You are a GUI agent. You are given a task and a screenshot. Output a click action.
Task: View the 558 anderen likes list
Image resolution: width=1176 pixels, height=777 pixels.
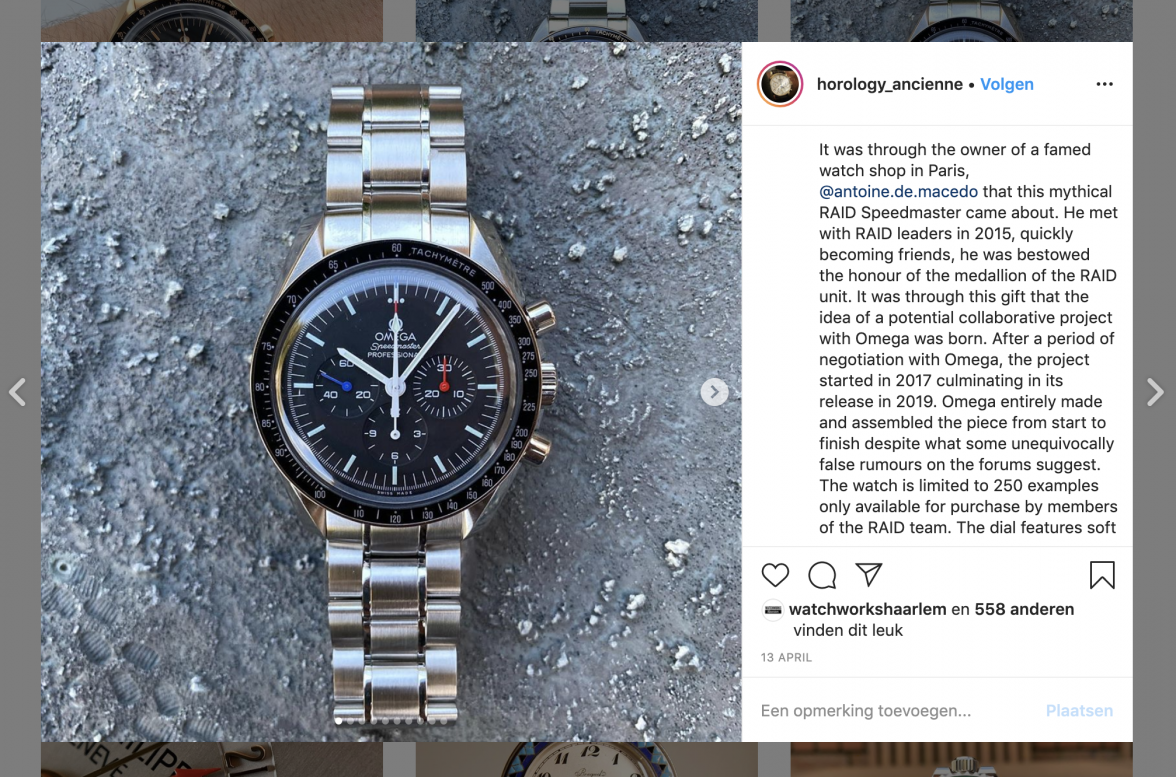point(1024,609)
